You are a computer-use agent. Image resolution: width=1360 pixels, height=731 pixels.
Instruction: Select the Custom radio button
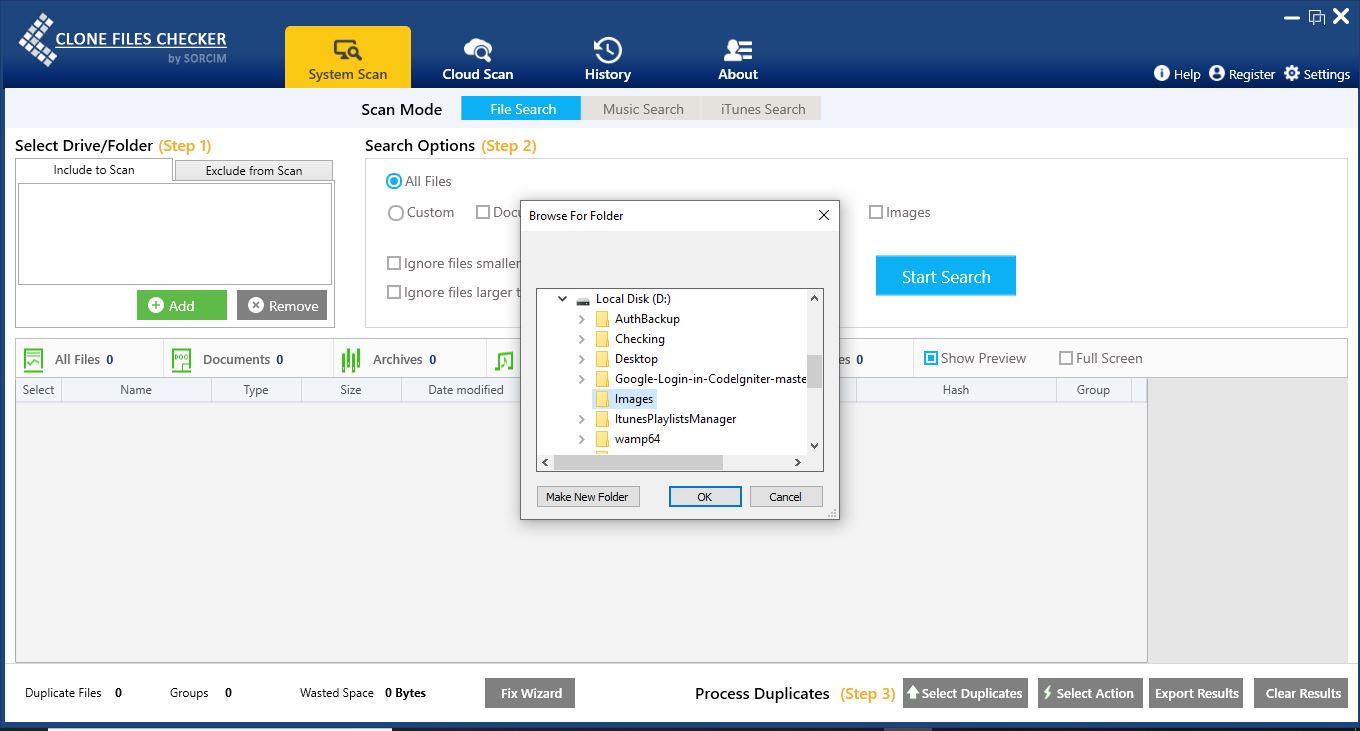point(396,213)
